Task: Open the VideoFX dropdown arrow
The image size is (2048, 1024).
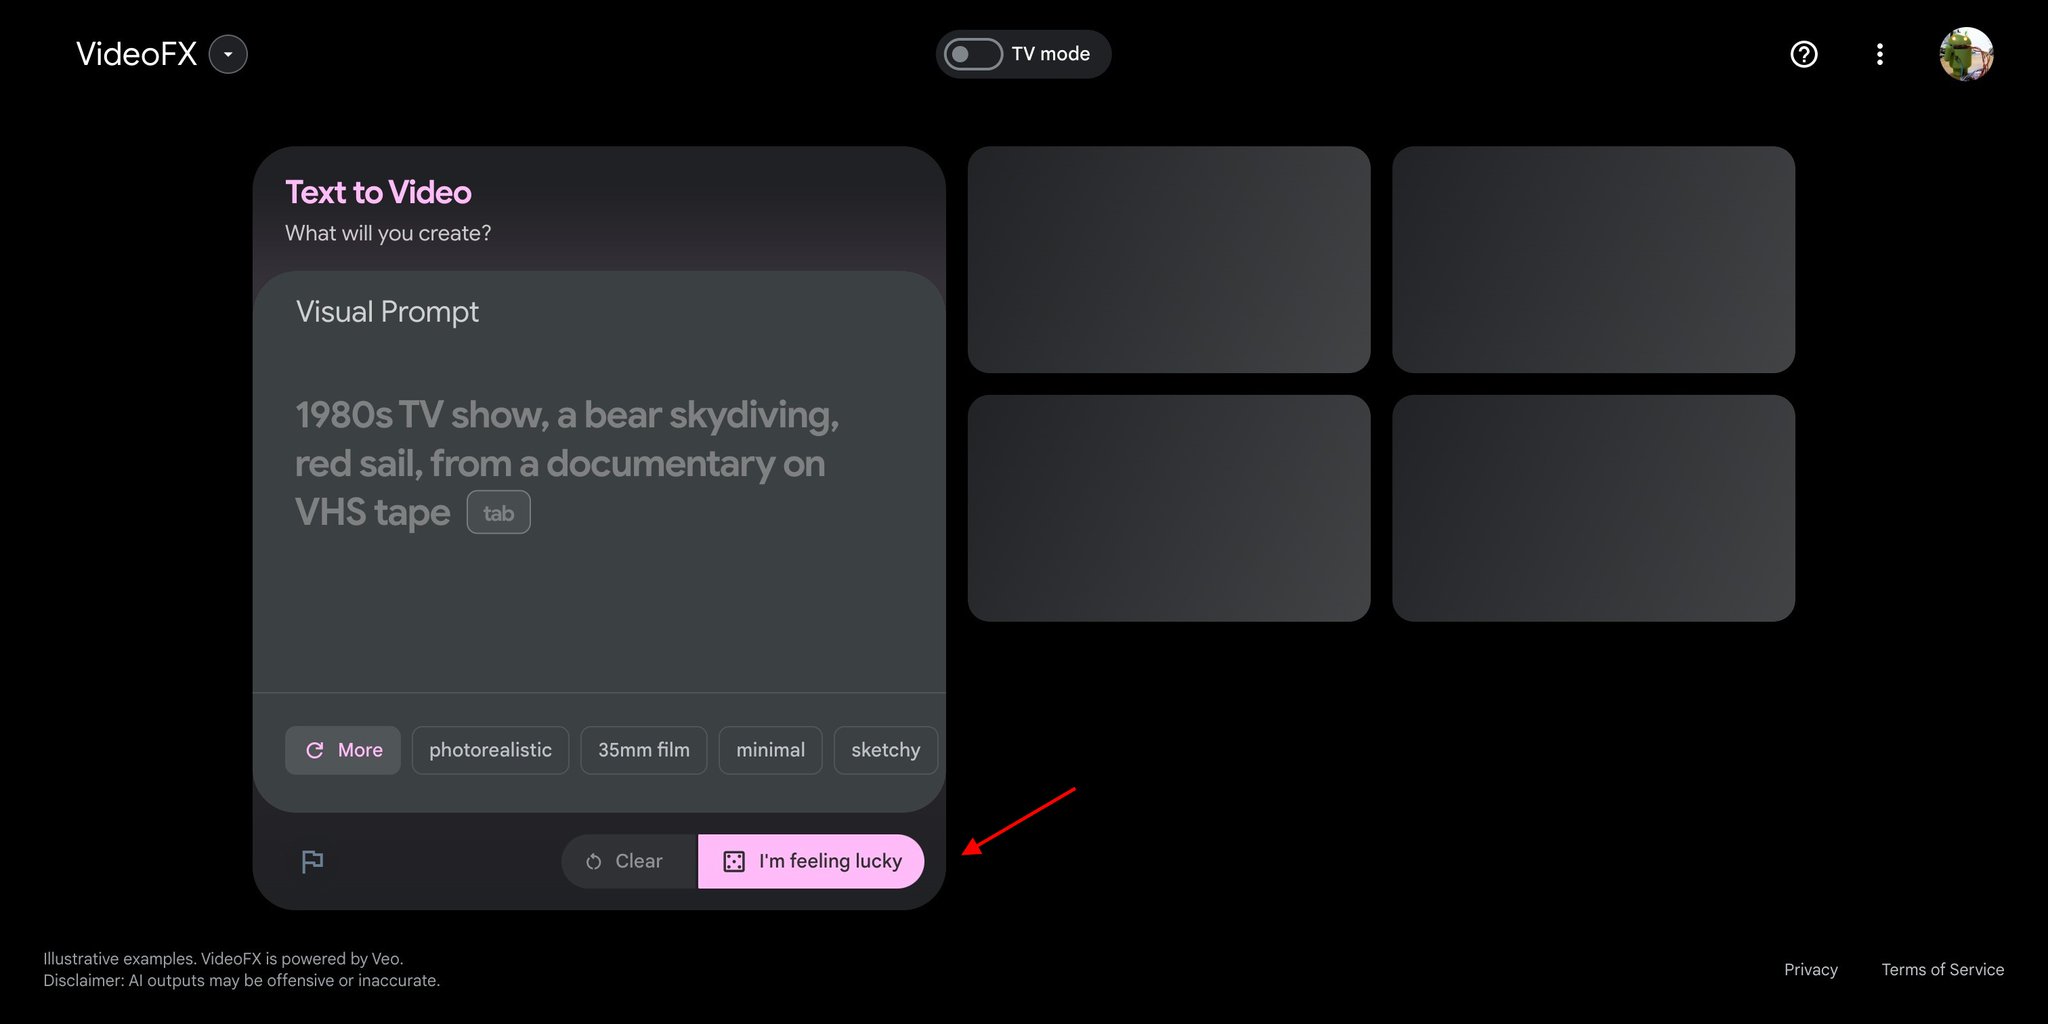Action: [x=228, y=54]
